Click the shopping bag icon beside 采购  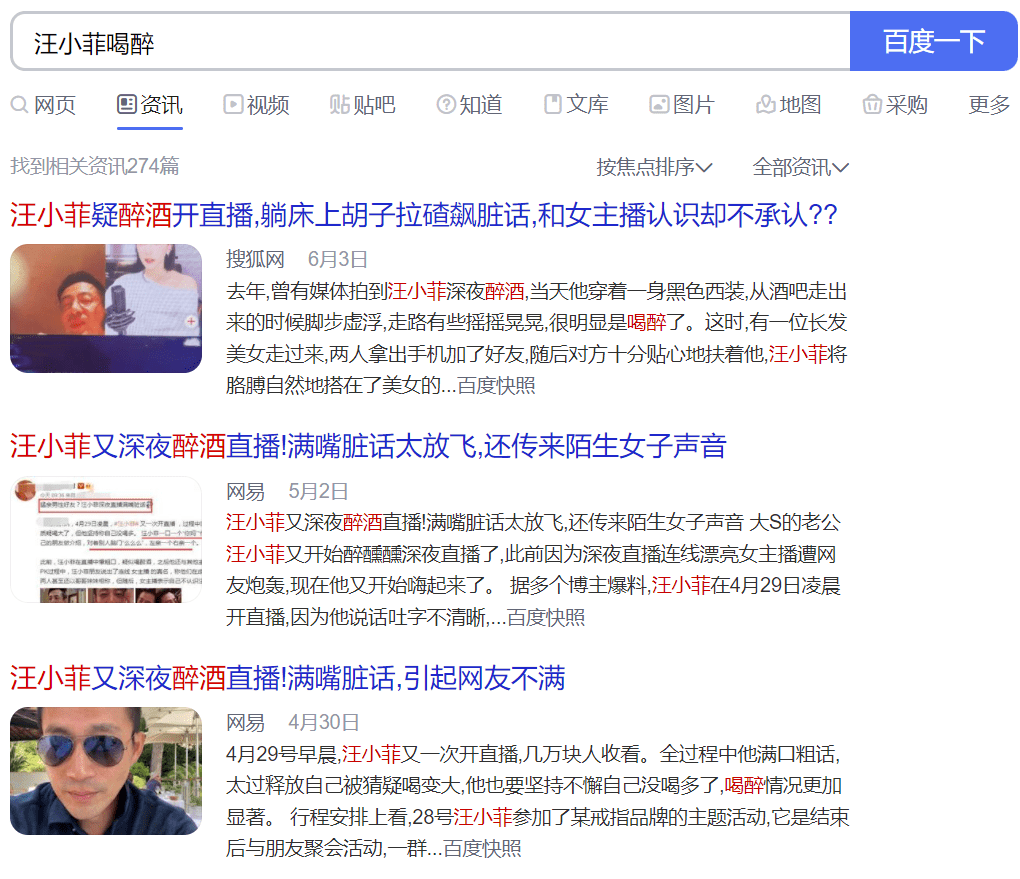pyautogui.click(x=872, y=104)
